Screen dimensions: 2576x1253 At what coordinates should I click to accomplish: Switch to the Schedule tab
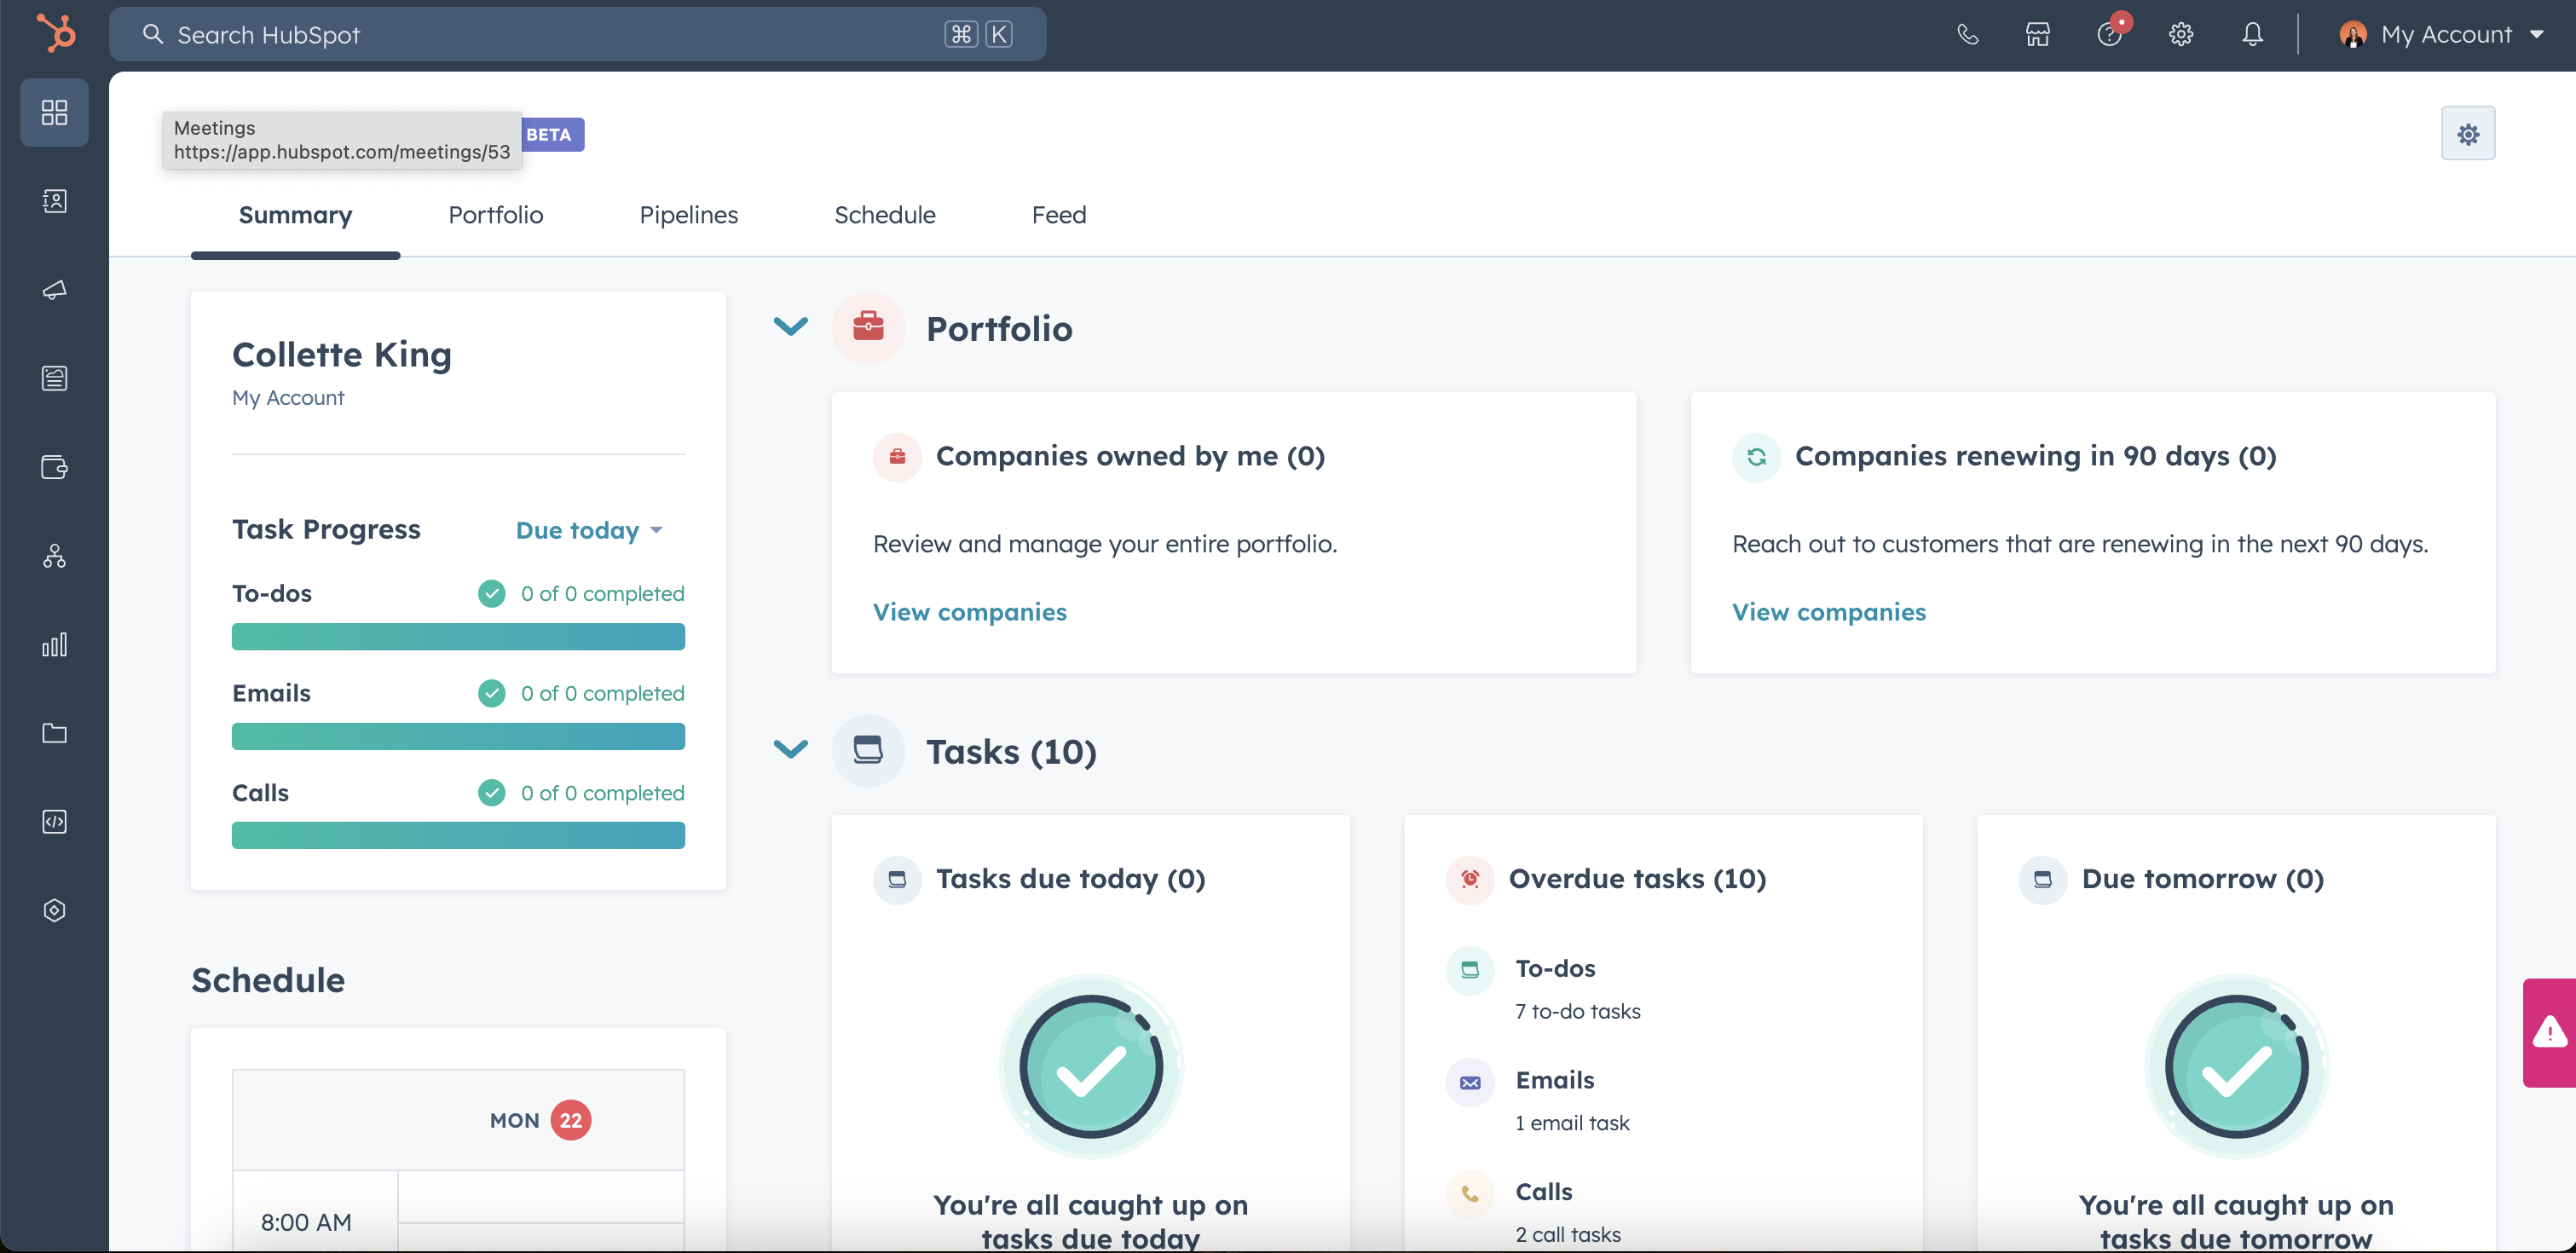pyautogui.click(x=884, y=215)
